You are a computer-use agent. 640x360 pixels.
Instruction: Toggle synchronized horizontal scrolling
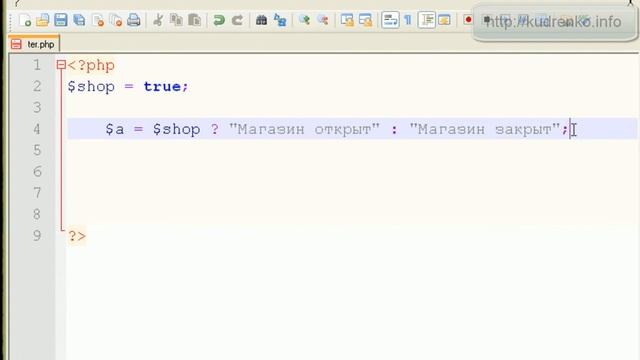pyautogui.click(x=365, y=20)
